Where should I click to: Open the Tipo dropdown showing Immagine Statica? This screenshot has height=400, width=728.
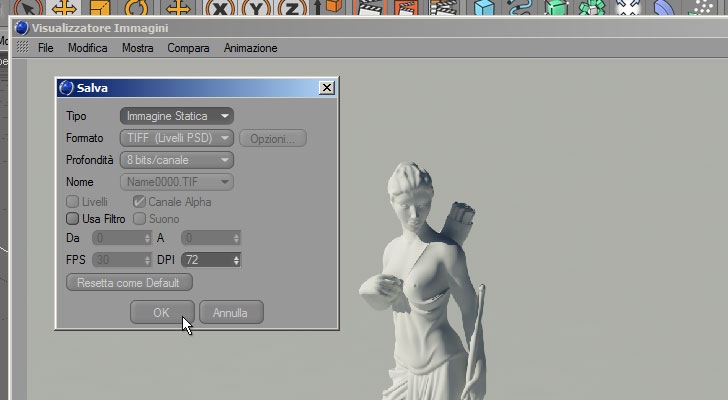(x=177, y=116)
